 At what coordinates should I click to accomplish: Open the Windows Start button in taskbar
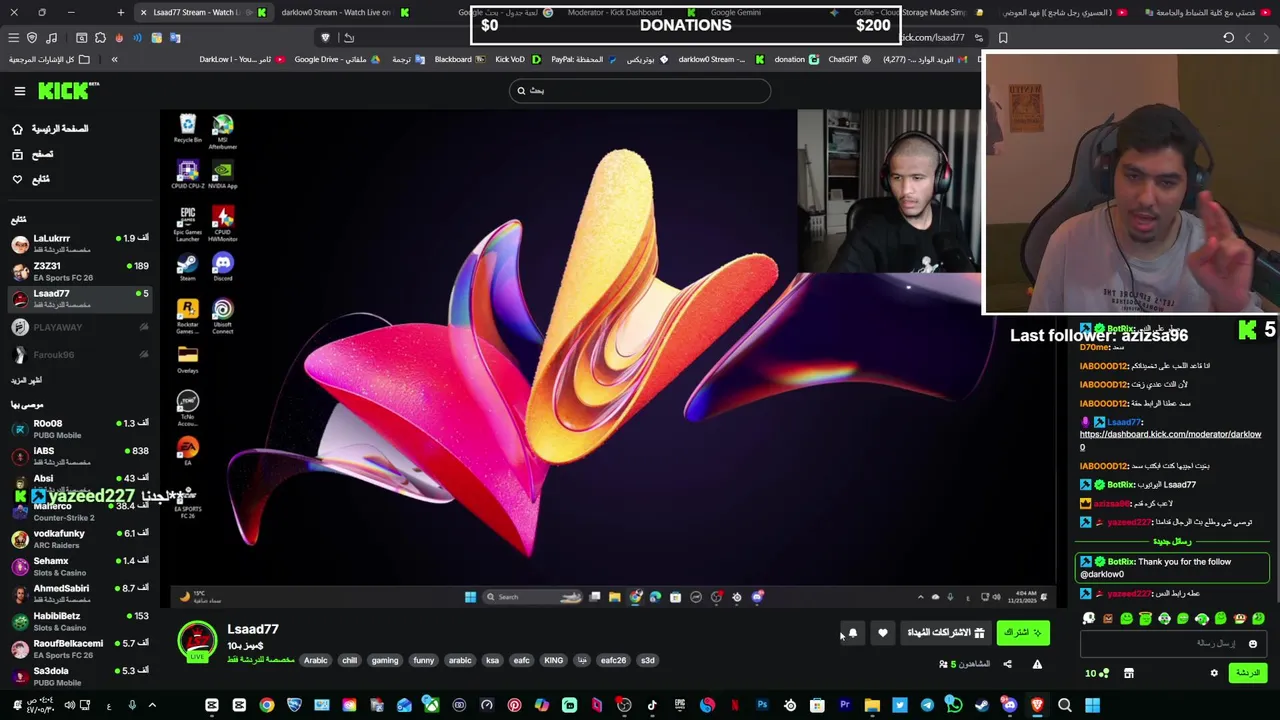tap(1092, 705)
